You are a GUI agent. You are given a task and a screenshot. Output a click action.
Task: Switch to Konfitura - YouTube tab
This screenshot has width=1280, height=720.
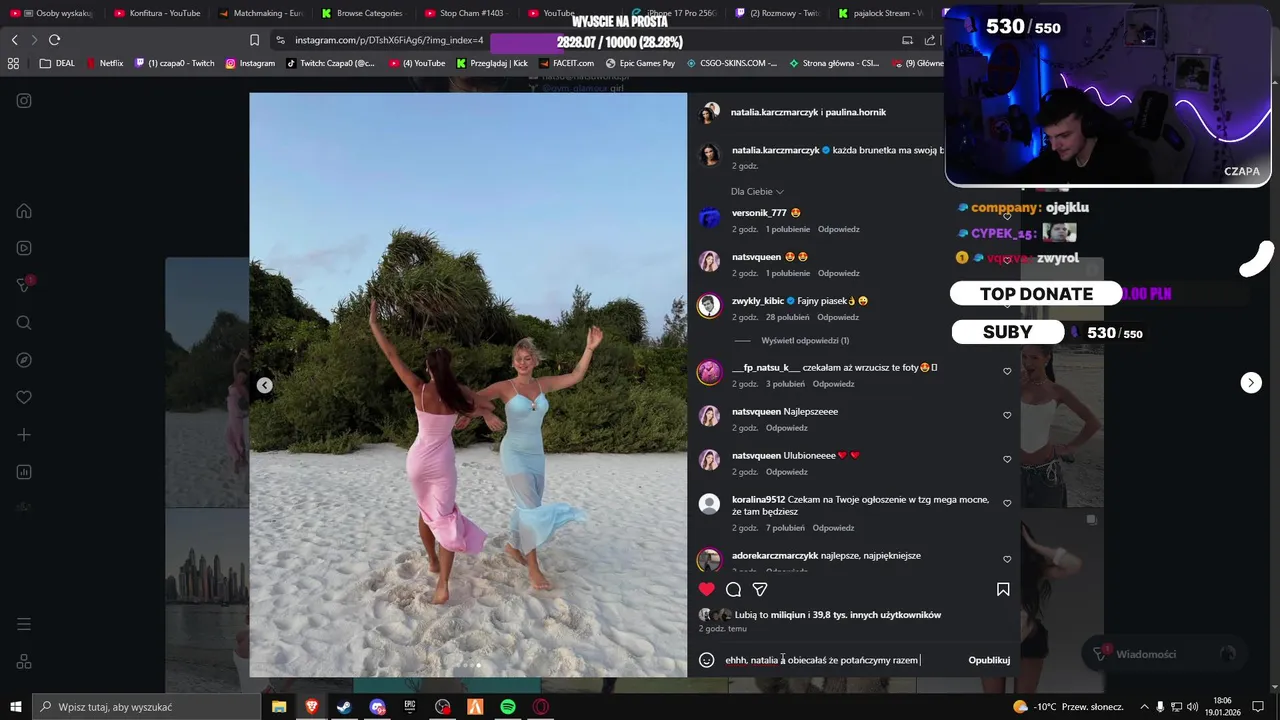157,13
